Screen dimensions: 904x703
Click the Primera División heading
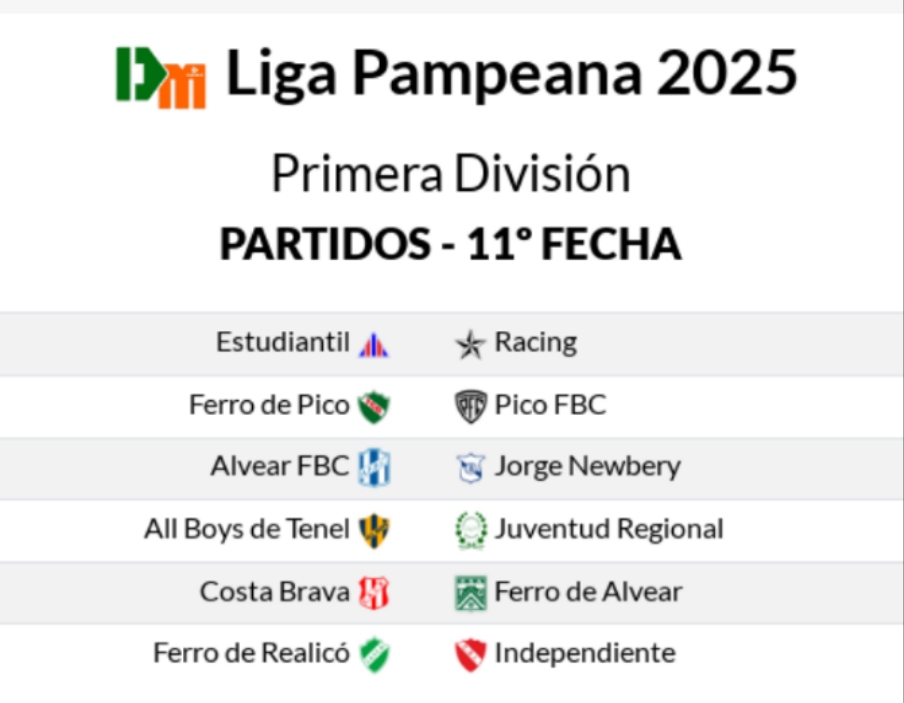coord(451,174)
